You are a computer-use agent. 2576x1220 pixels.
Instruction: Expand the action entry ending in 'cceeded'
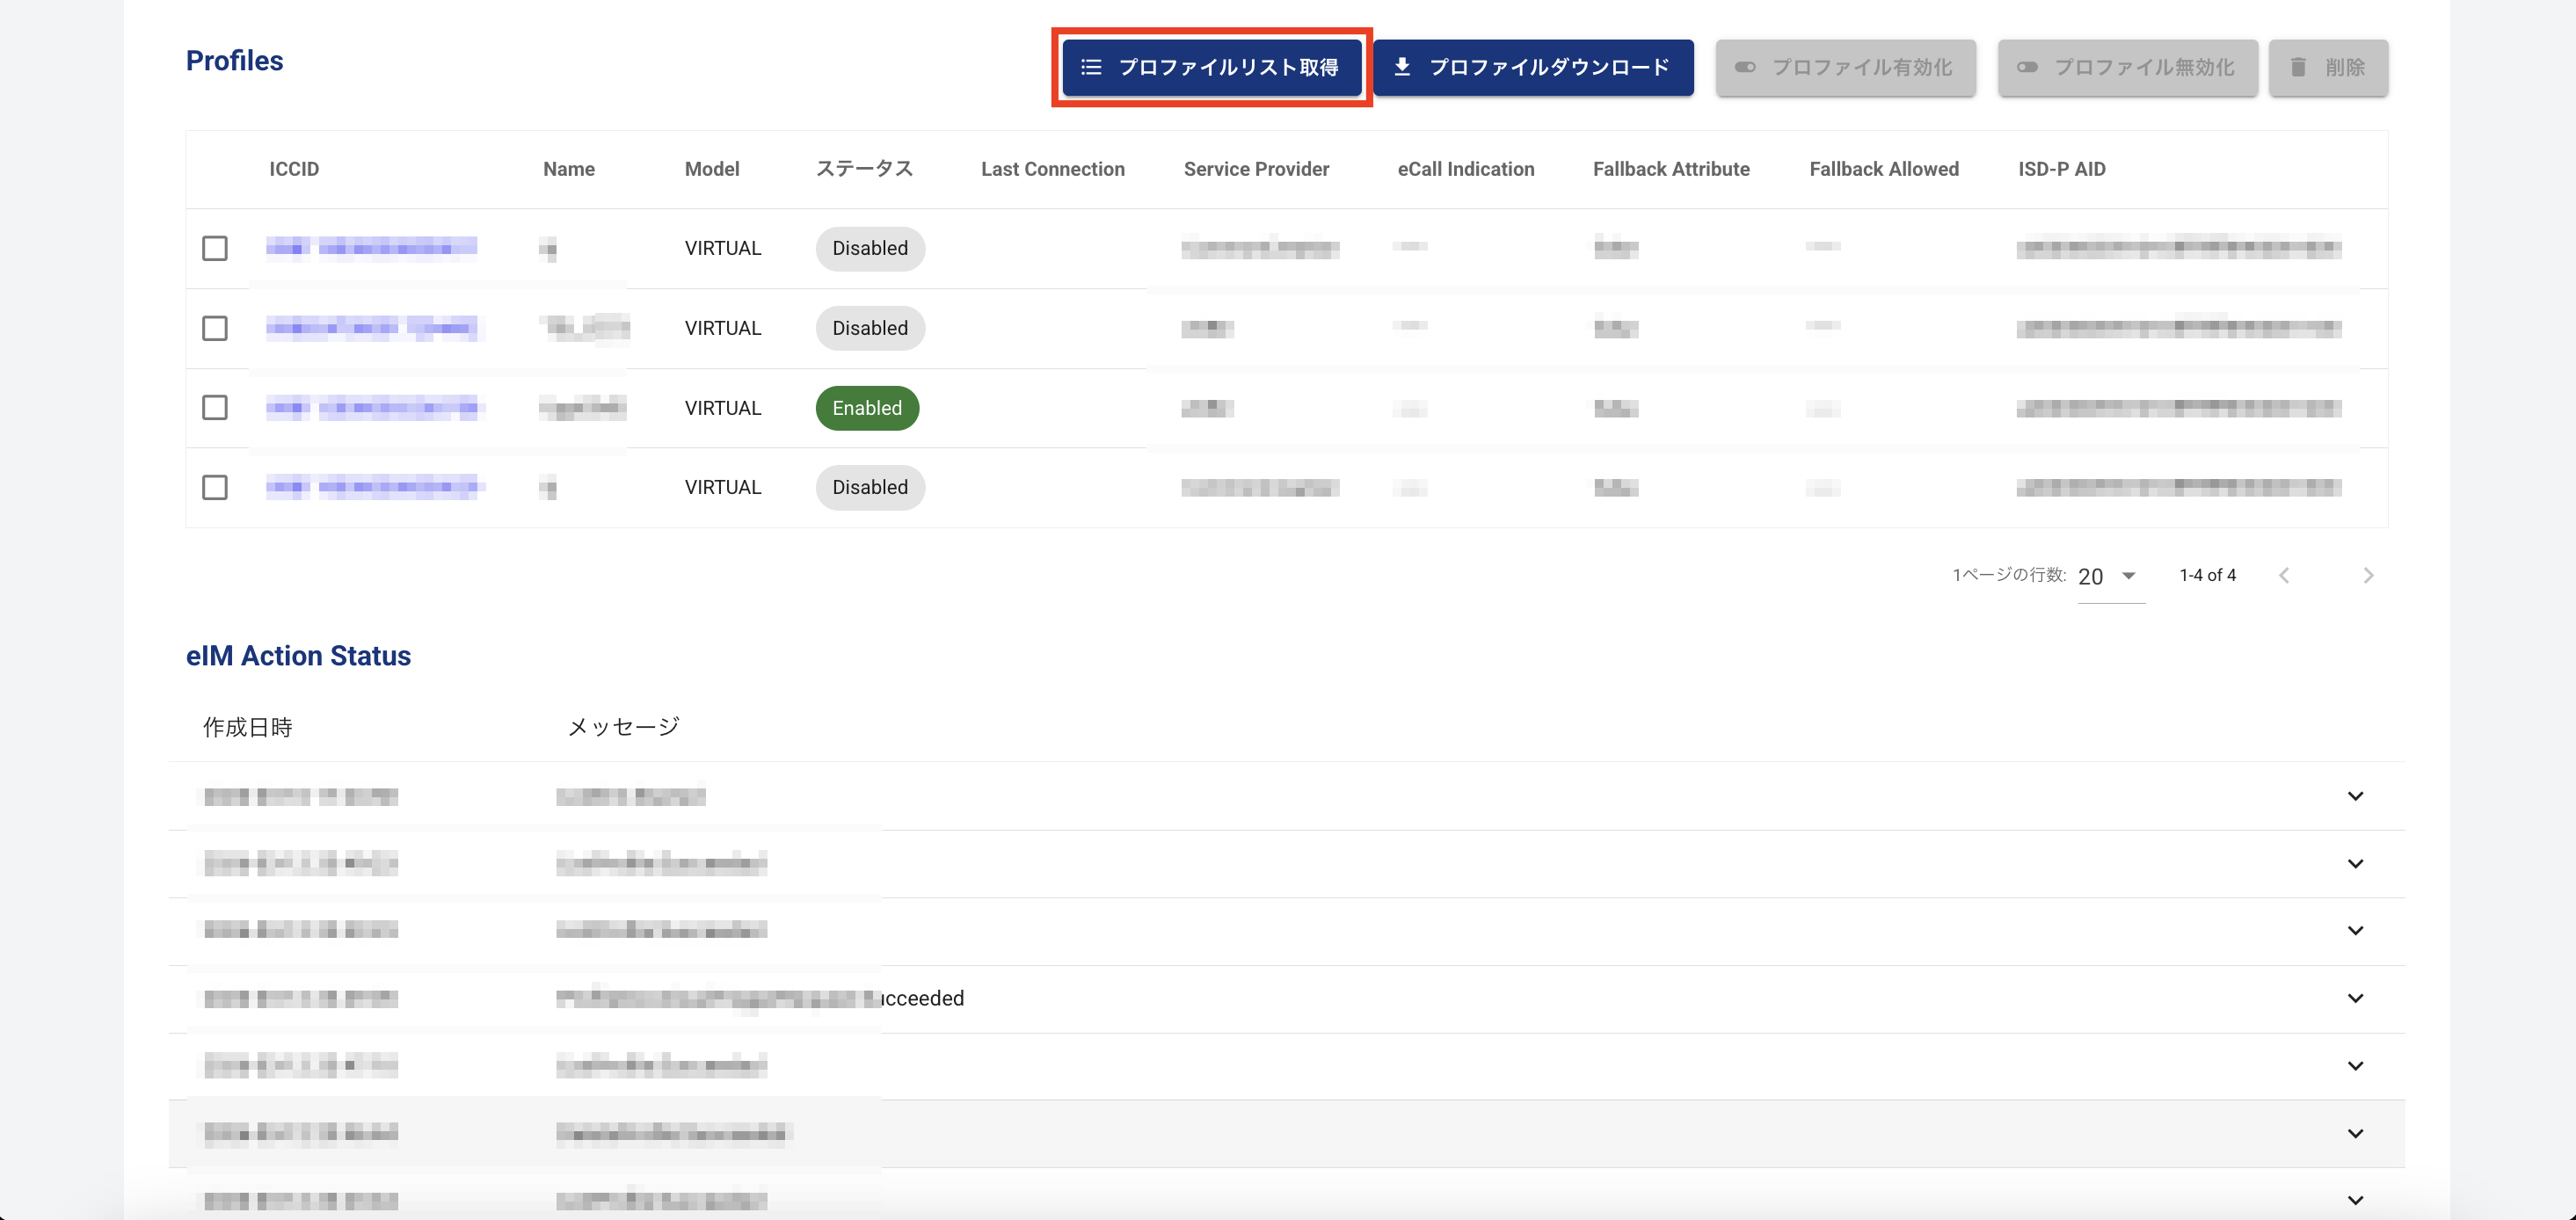pos(2355,998)
